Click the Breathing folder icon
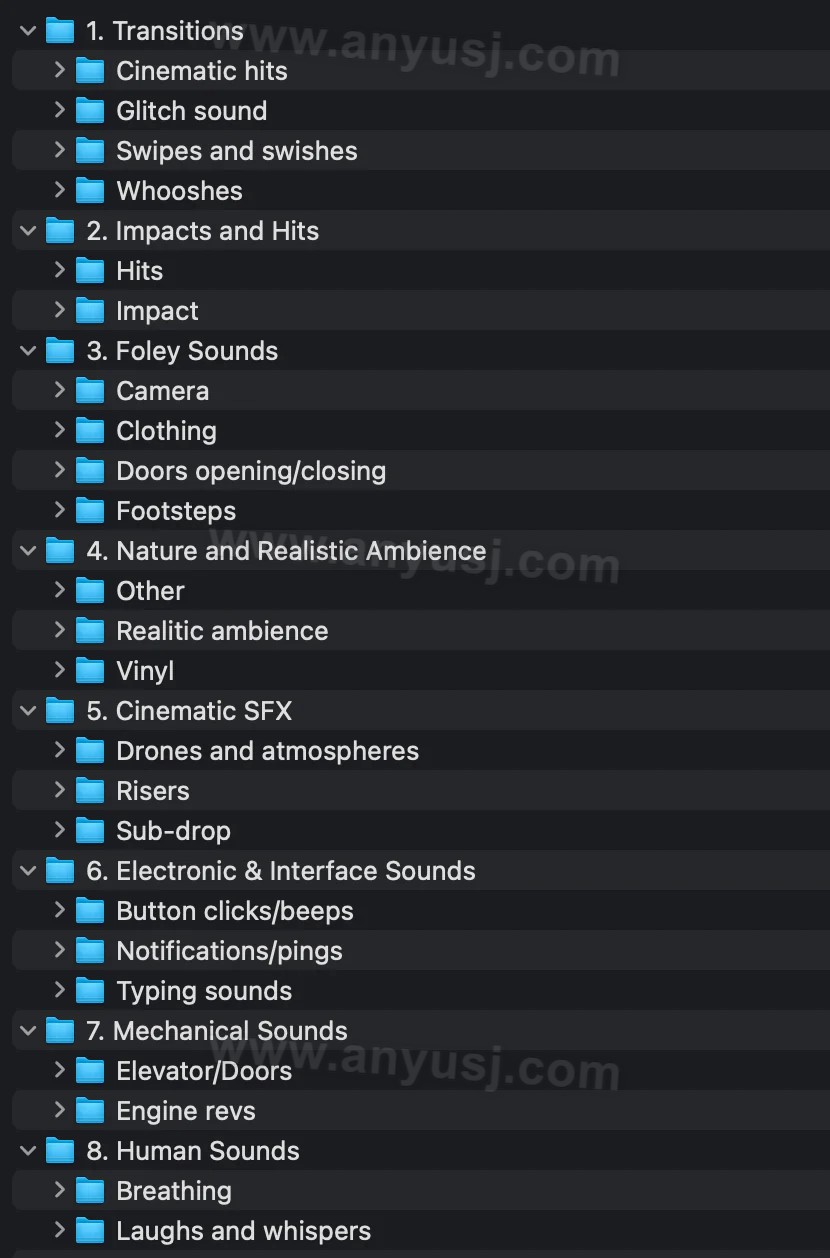 tap(90, 1191)
